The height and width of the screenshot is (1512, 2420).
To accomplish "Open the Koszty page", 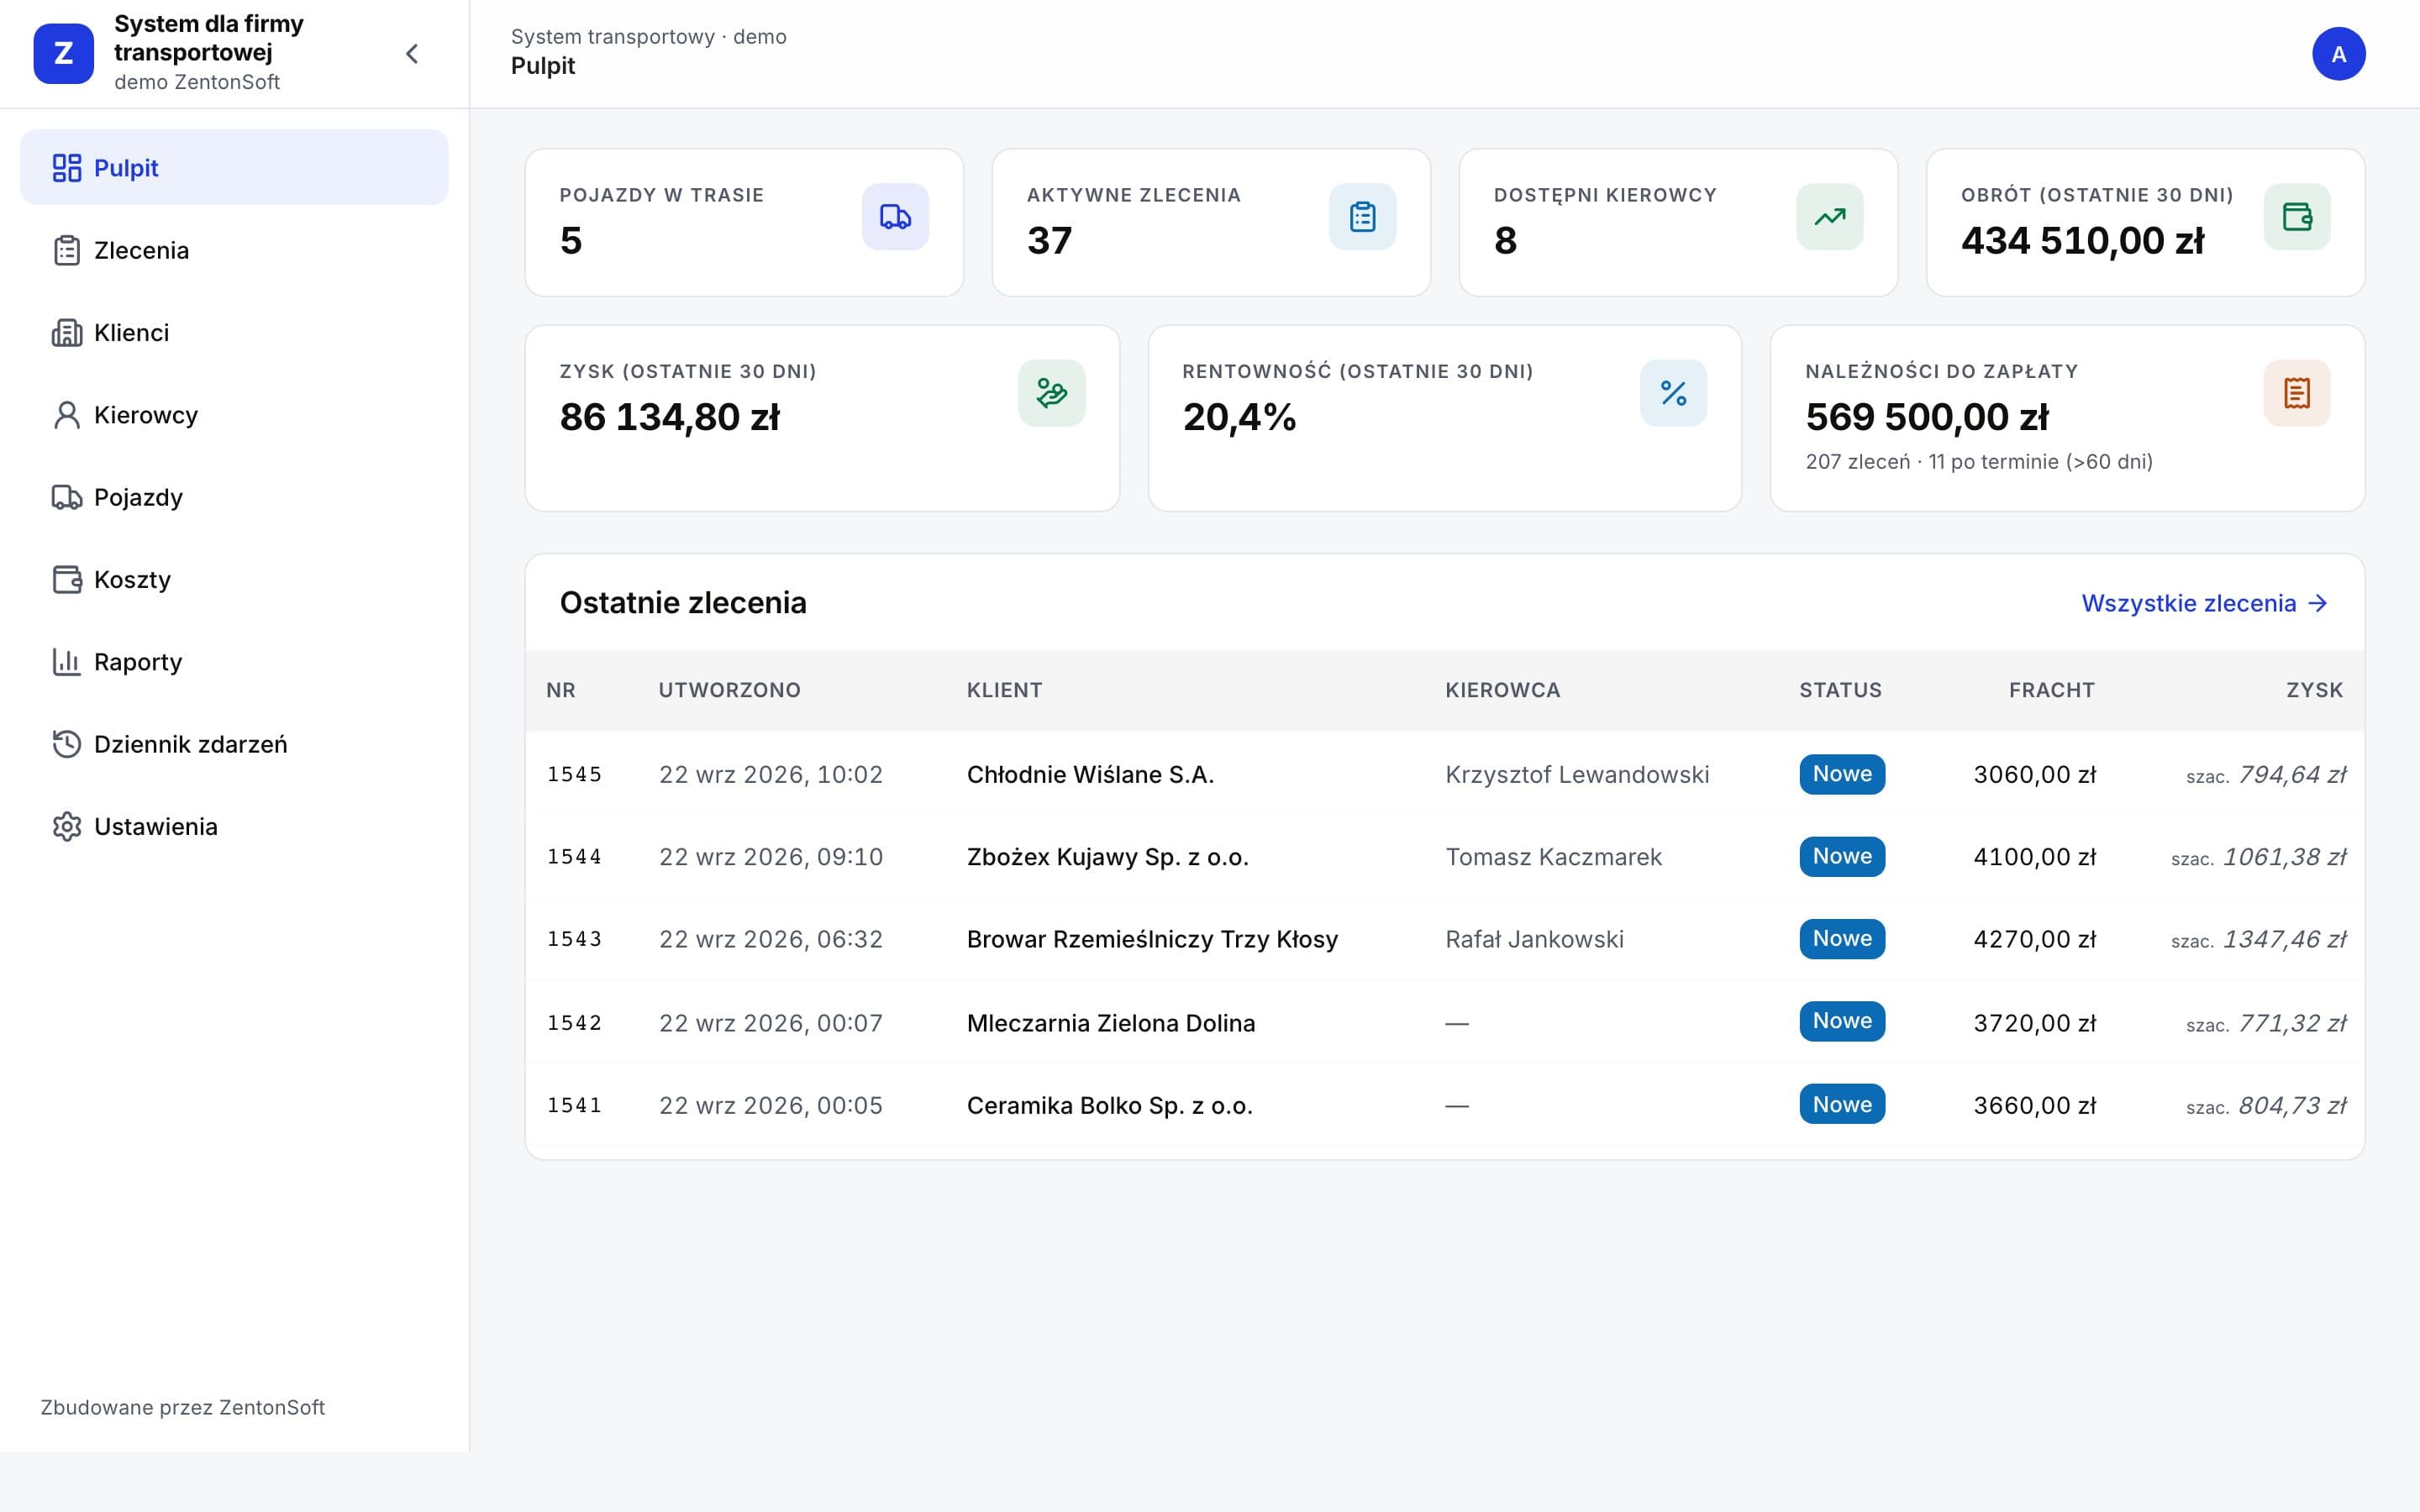I will (234, 580).
